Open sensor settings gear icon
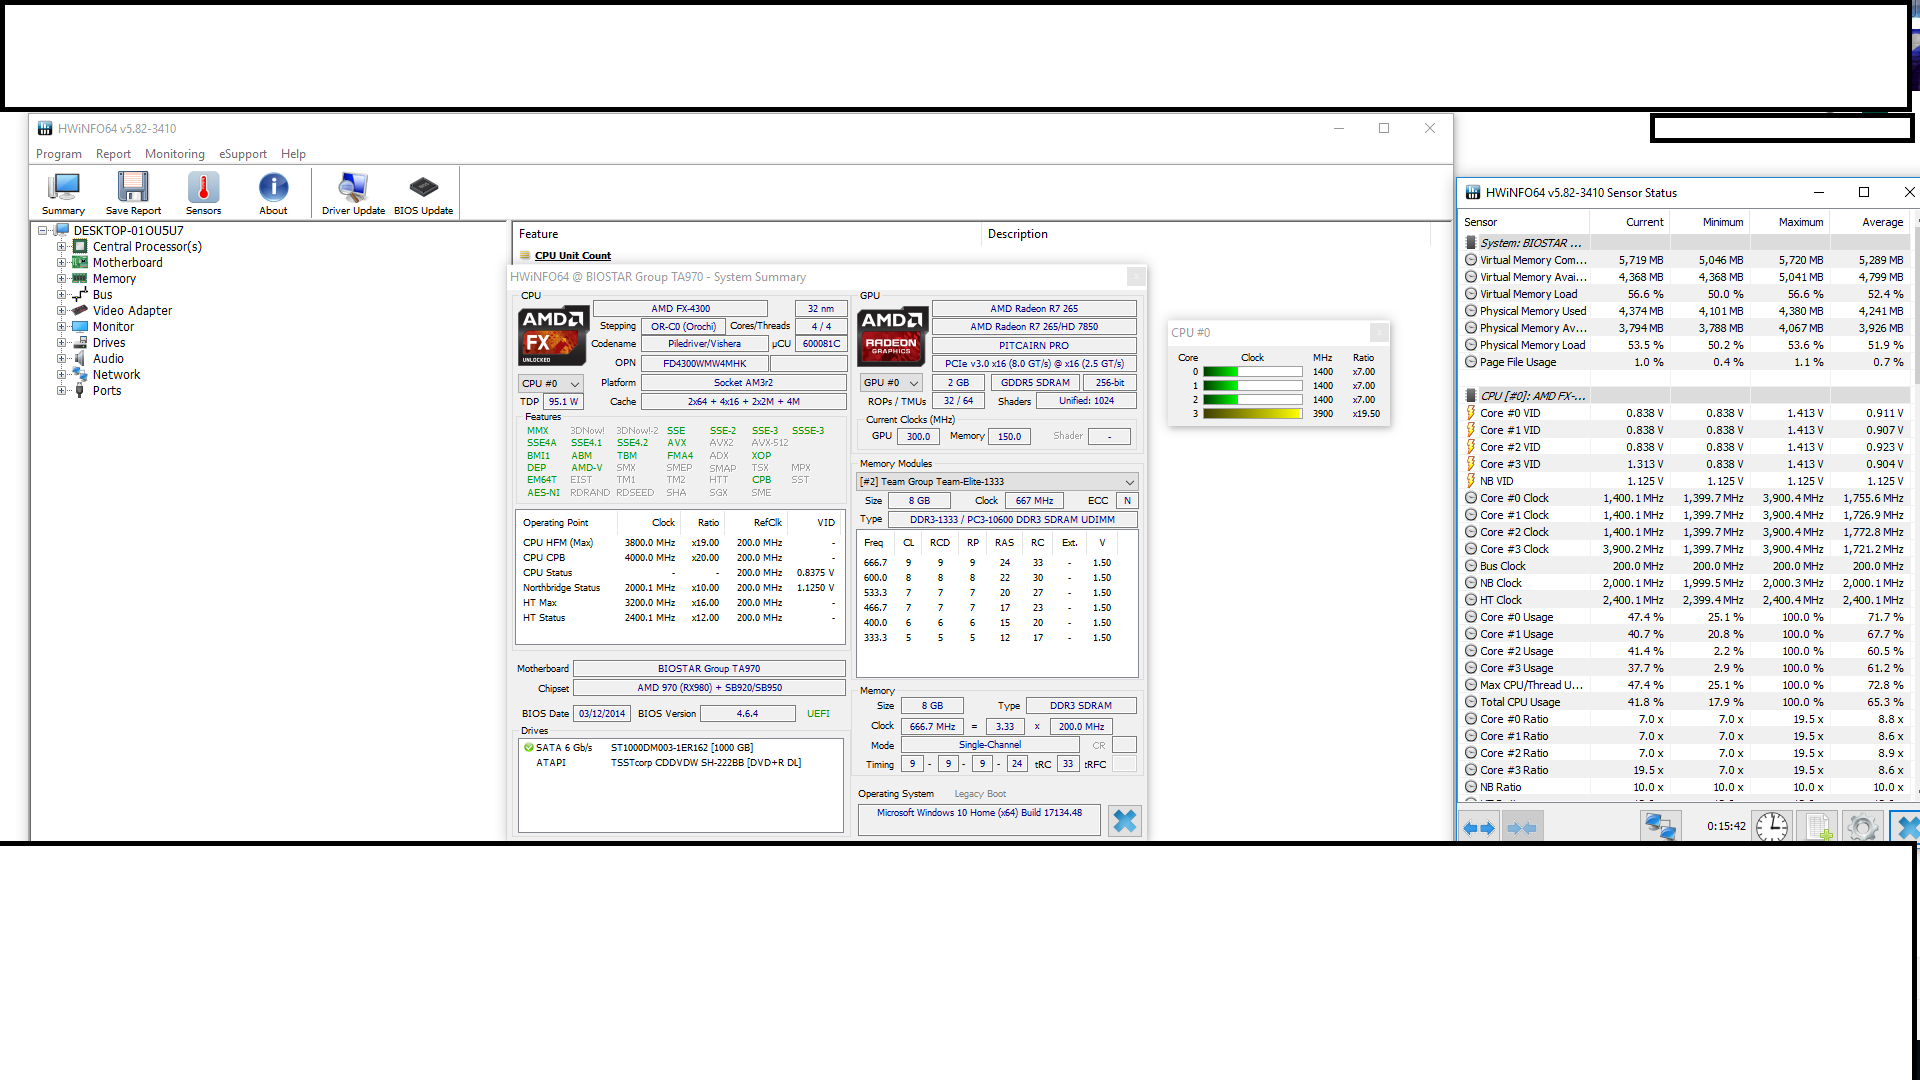 pos(1862,827)
